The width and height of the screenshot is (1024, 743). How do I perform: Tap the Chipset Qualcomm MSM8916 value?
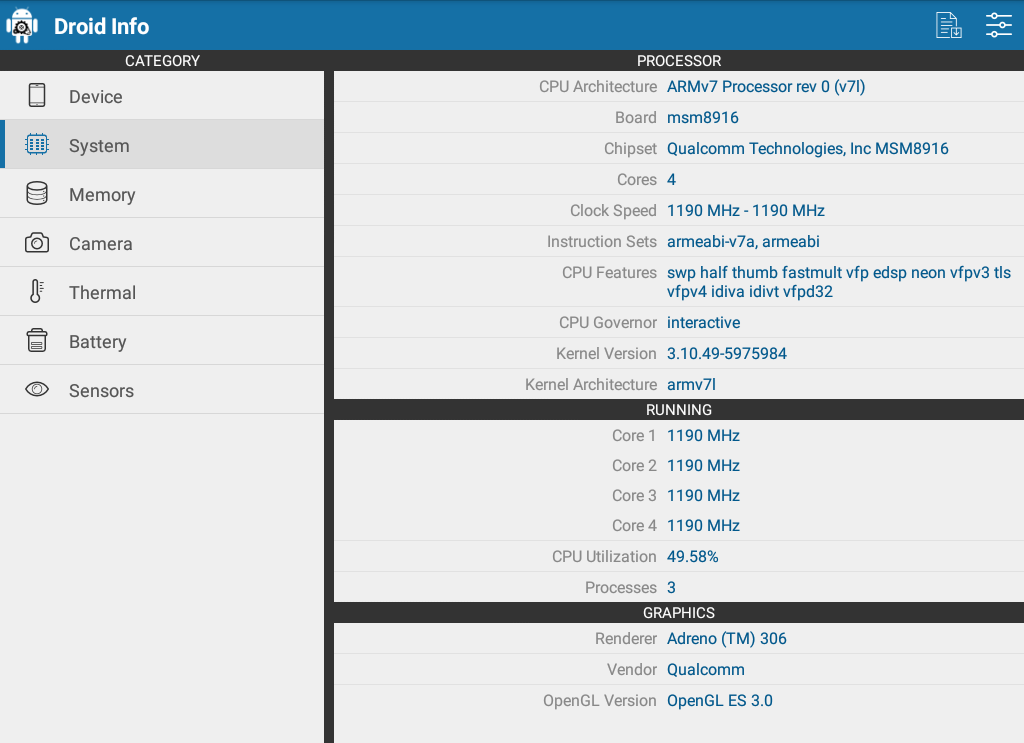click(807, 149)
